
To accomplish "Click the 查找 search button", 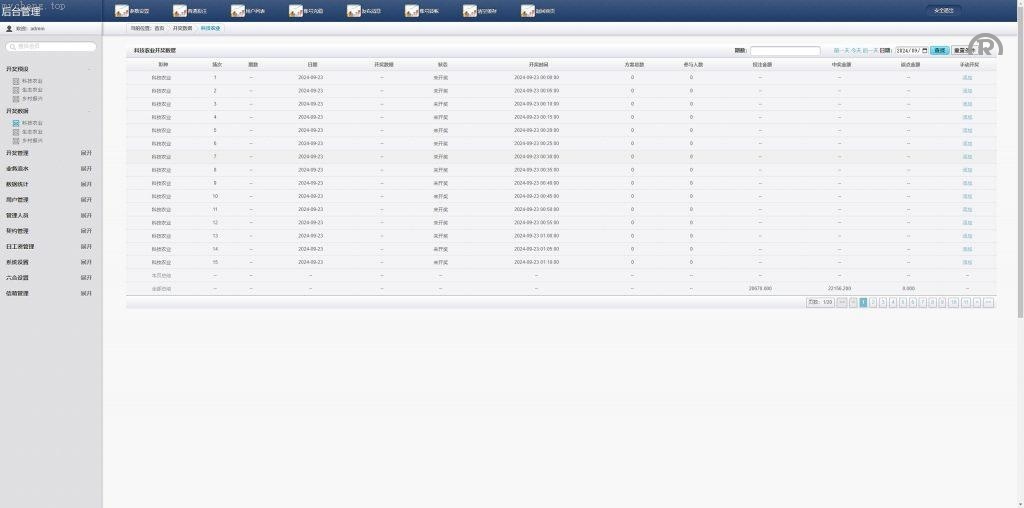I will point(939,50).
